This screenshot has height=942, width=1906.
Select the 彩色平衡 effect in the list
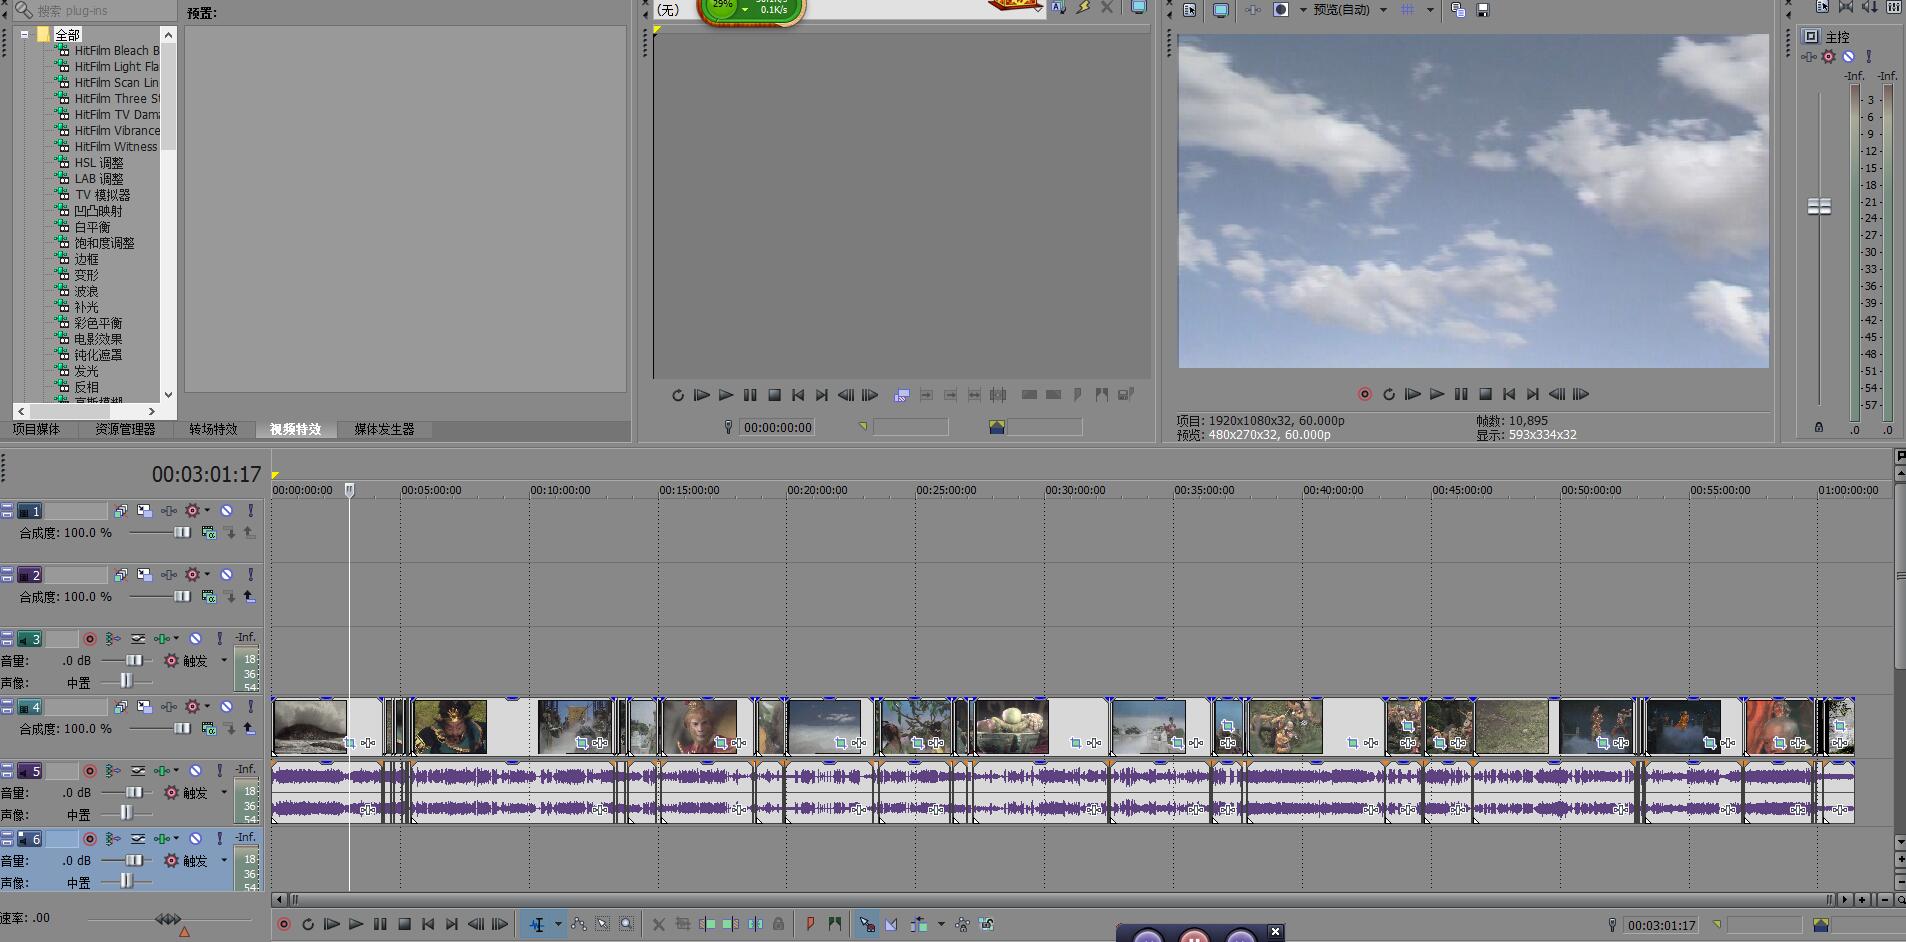pos(98,323)
